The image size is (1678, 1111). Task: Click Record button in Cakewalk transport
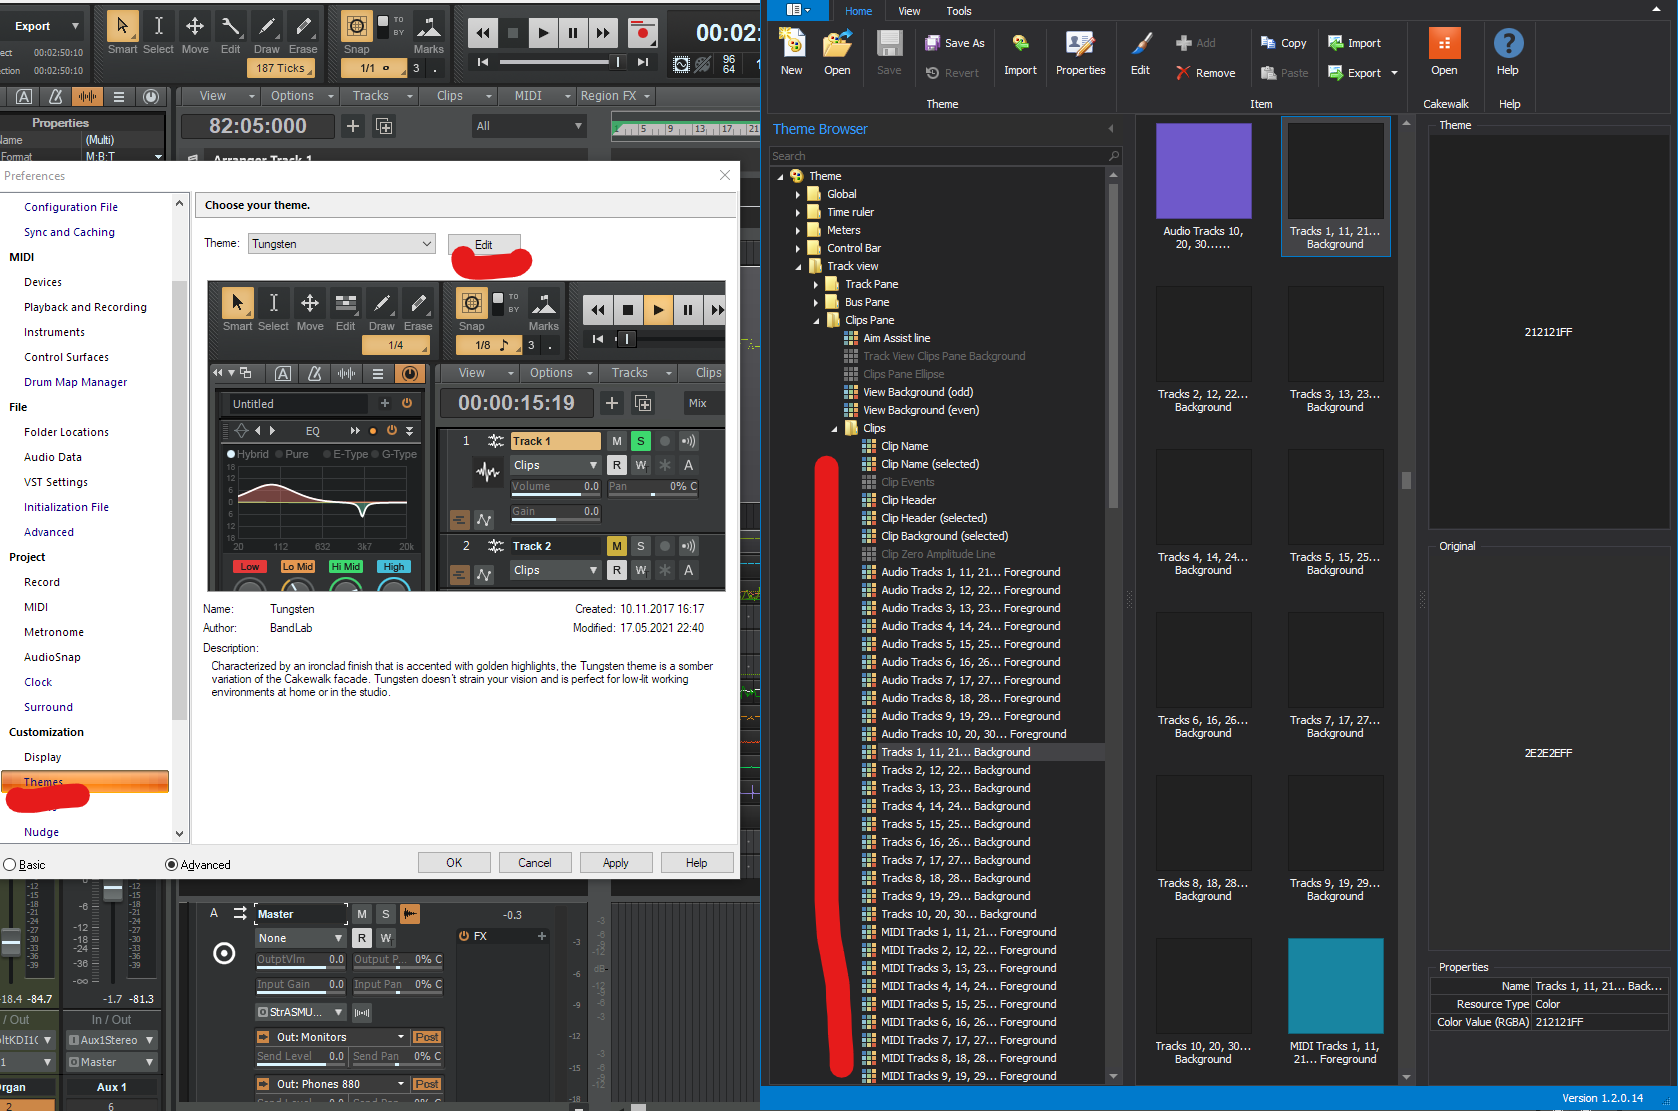[x=643, y=32]
